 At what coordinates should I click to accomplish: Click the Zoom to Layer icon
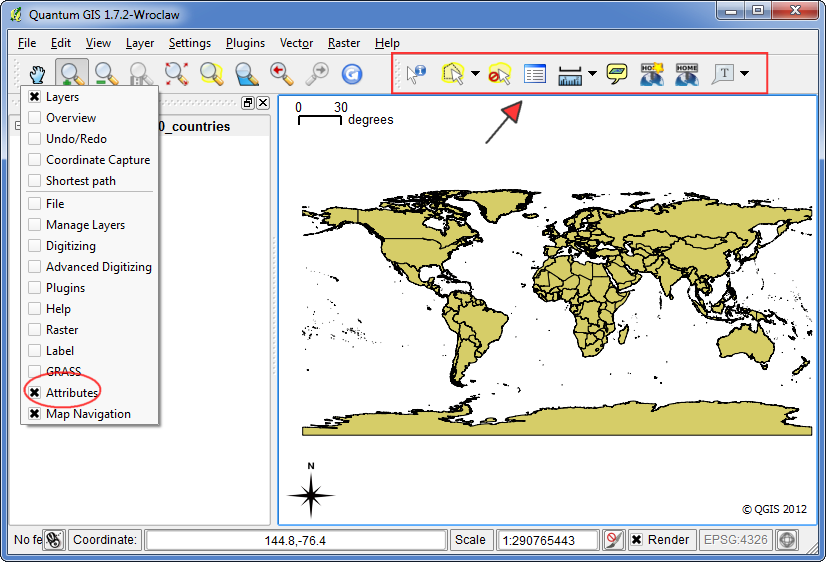[246, 74]
